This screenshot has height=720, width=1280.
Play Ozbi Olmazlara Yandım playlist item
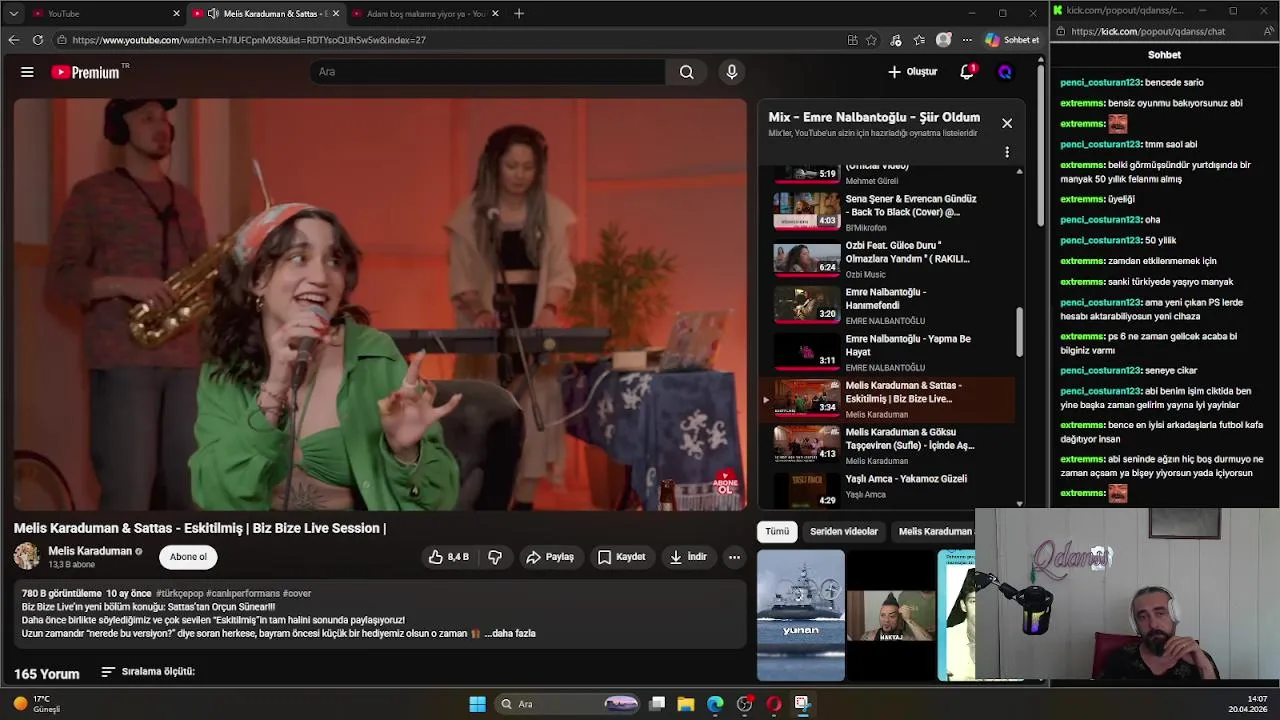coord(888,259)
